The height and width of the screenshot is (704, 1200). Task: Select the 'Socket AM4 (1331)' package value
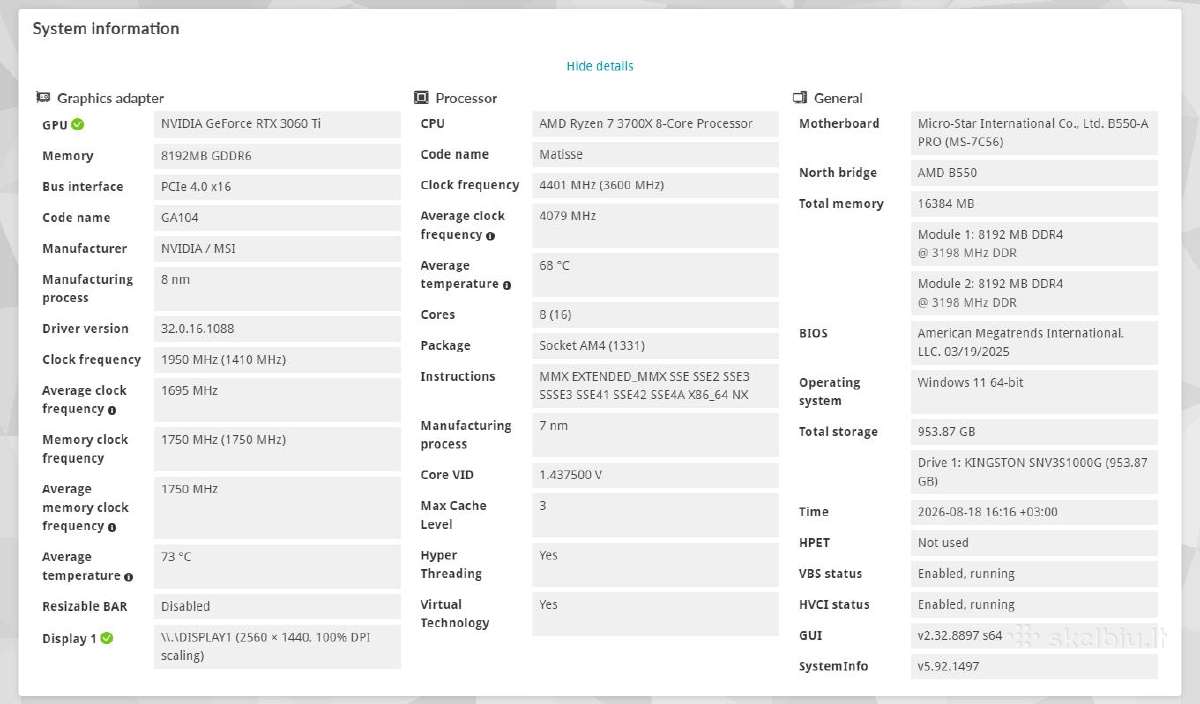coord(655,345)
